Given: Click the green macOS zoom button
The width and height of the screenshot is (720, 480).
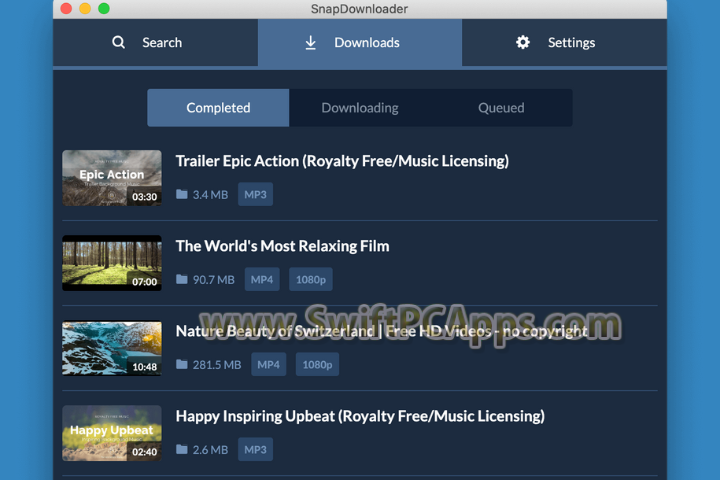Looking at the screenshot, I should click(104, 8).
